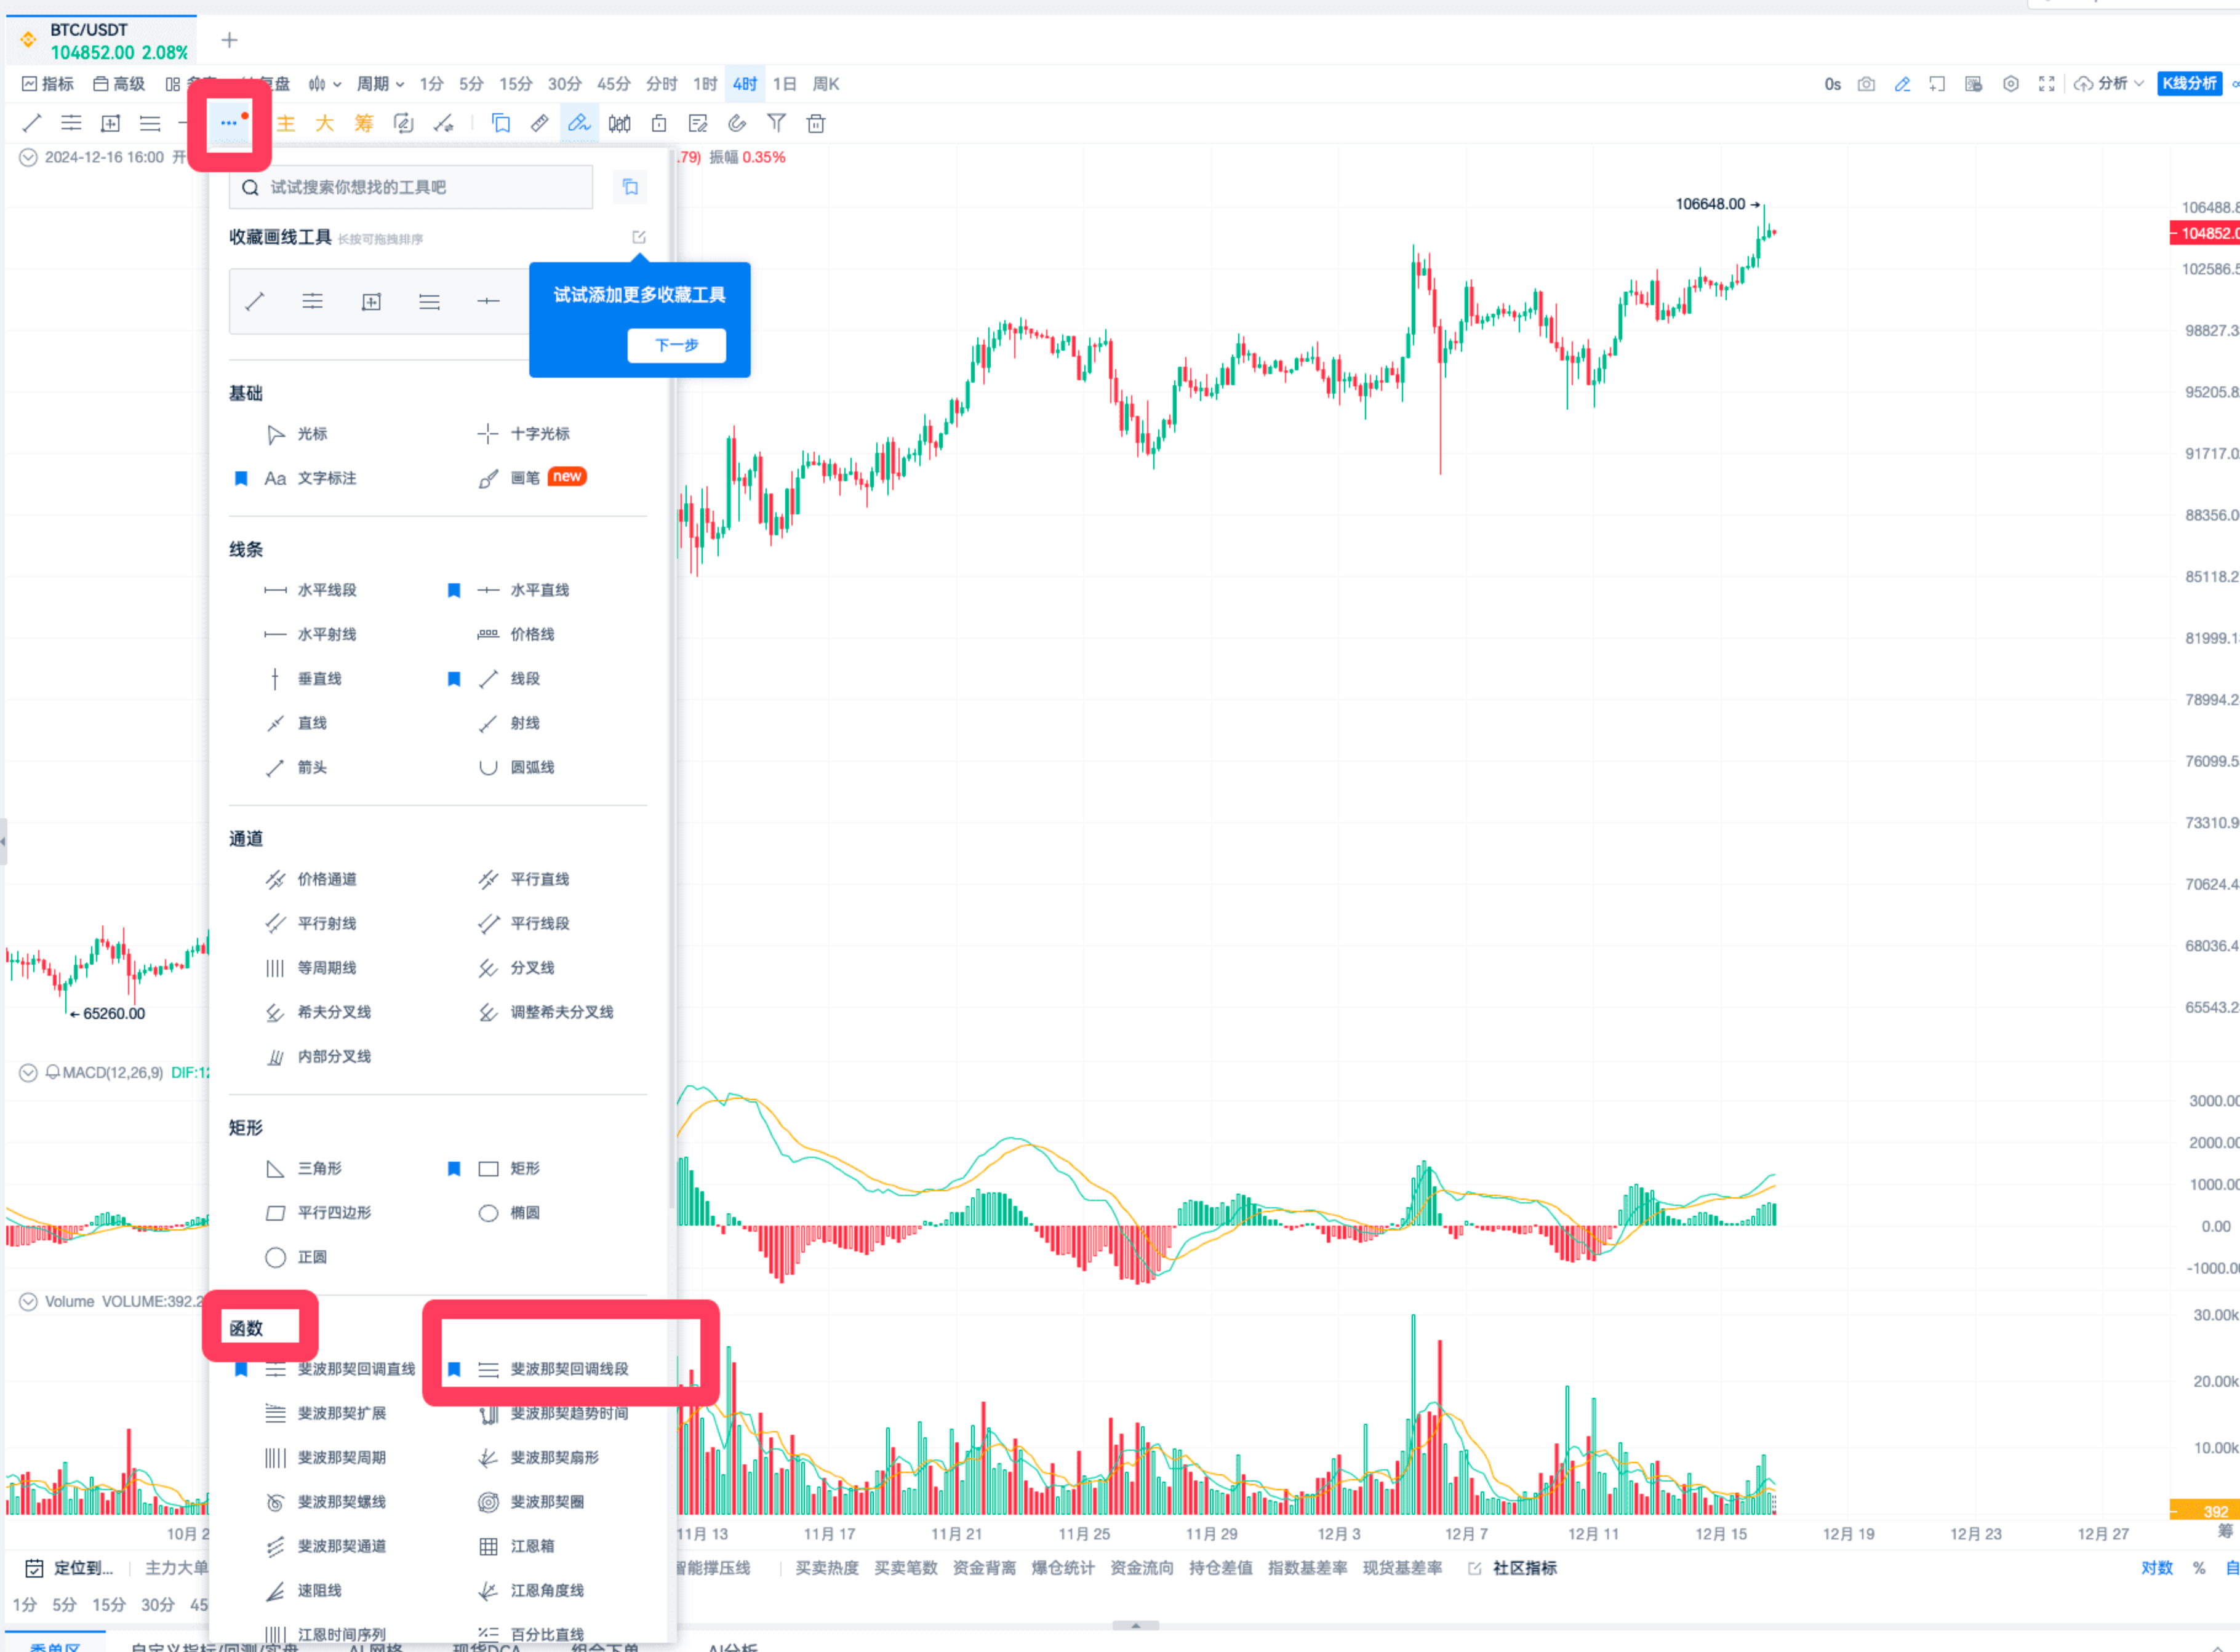The image size is (2240, 1652).
Task: Open the 资金流向 bottom indicator tab
Action: tap(1142, 1569)
